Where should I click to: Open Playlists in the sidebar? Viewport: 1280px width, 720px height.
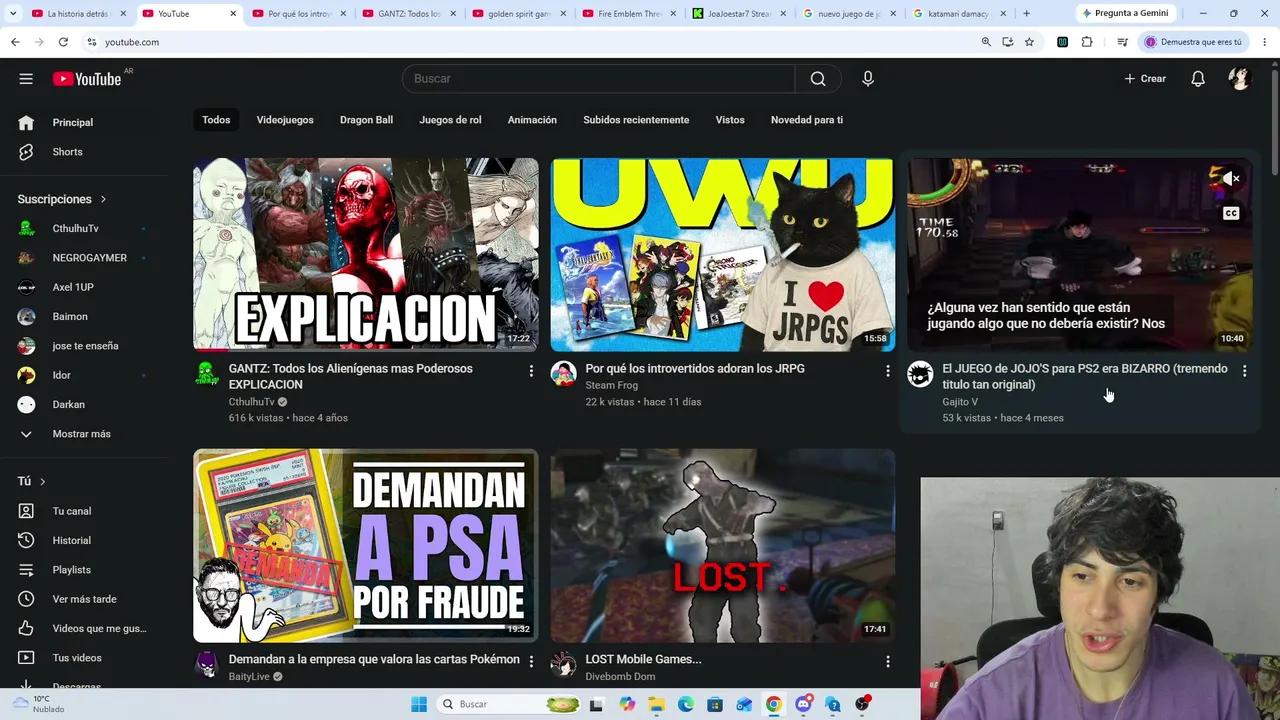pyautogui.click(x=82, y=570)
